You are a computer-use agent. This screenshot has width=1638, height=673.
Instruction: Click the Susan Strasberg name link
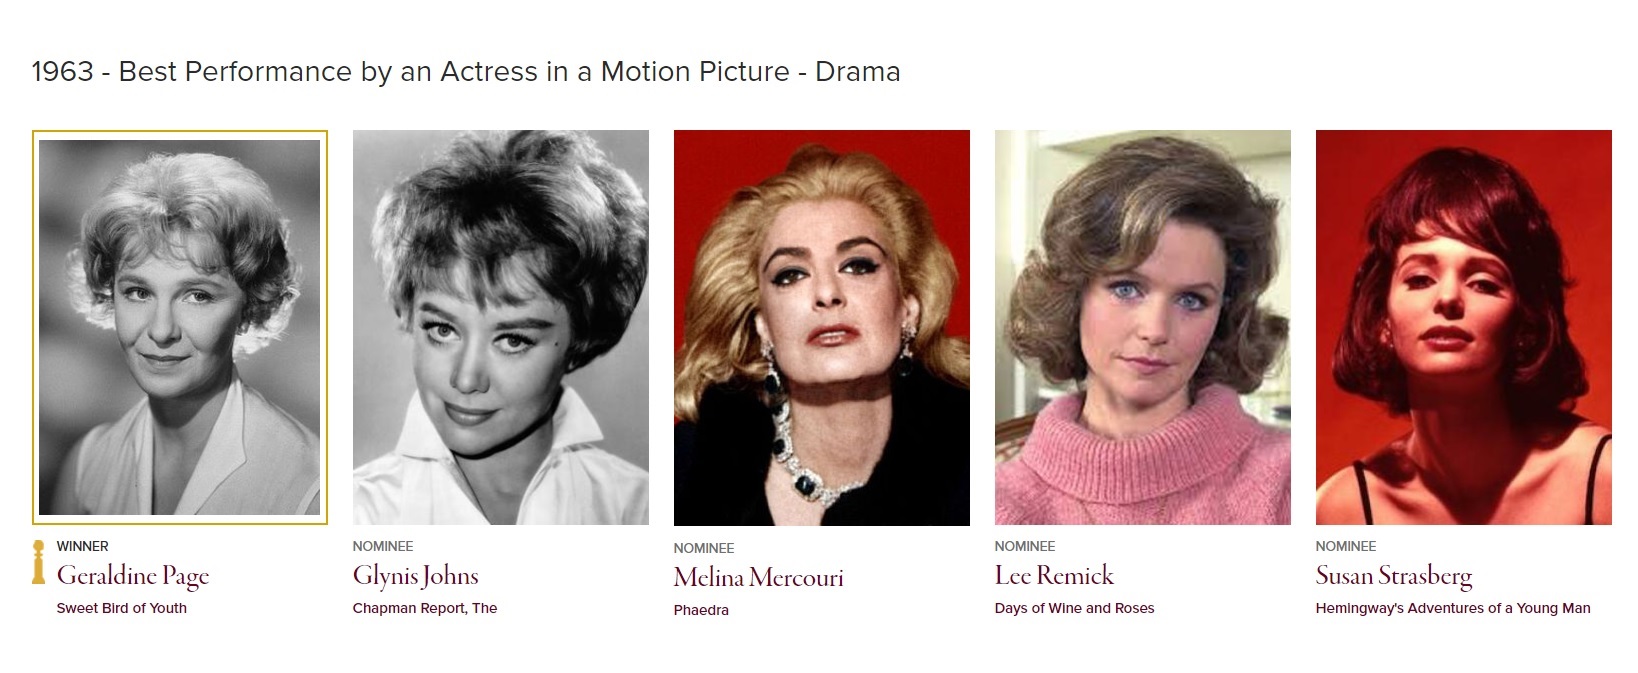[x=1393, y=576]
